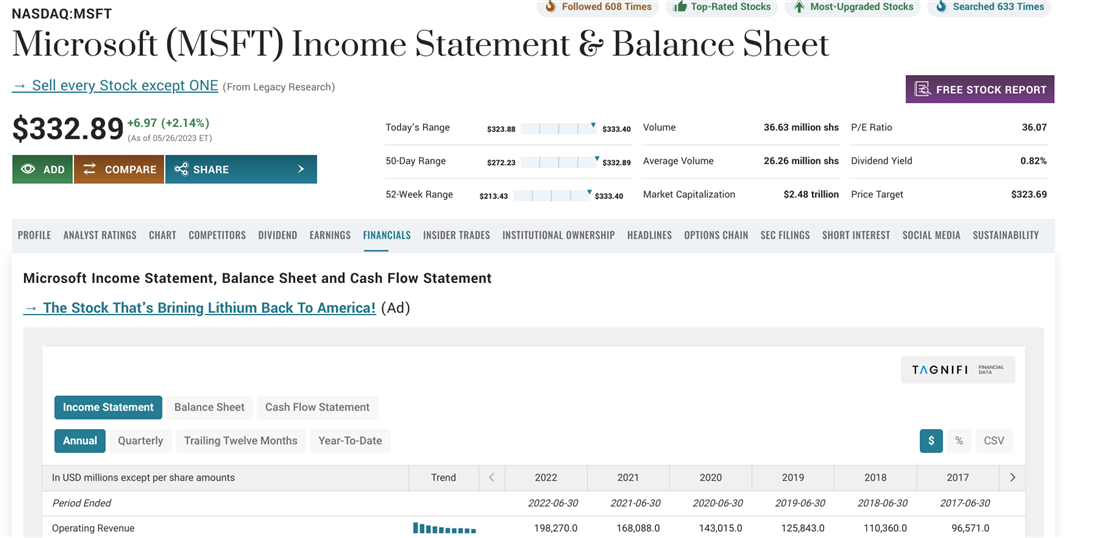
Task: Click the 52-Week Range slider bar
Action: [553, 195]
